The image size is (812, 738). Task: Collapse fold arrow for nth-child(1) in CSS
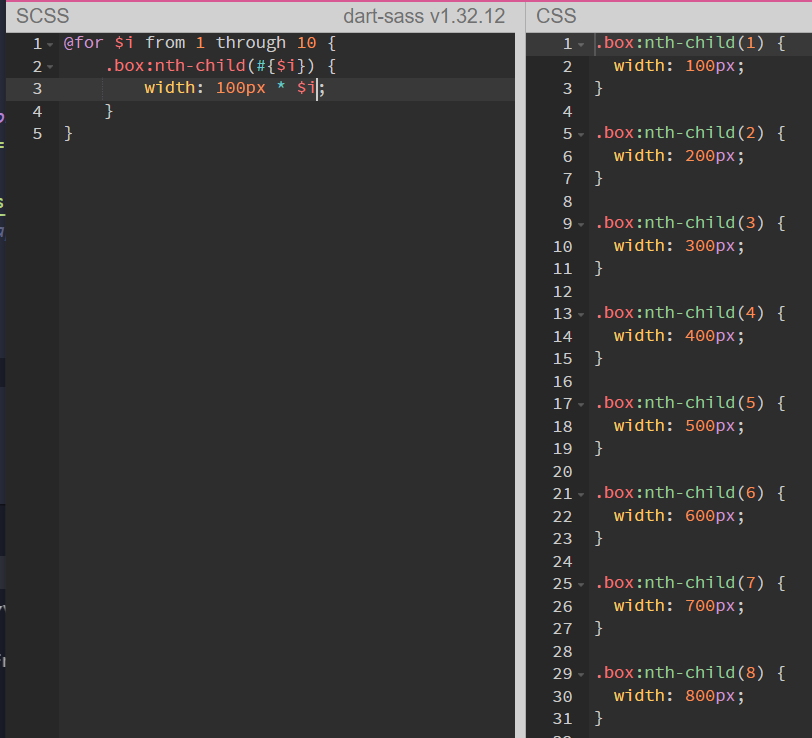coord(581,45)
